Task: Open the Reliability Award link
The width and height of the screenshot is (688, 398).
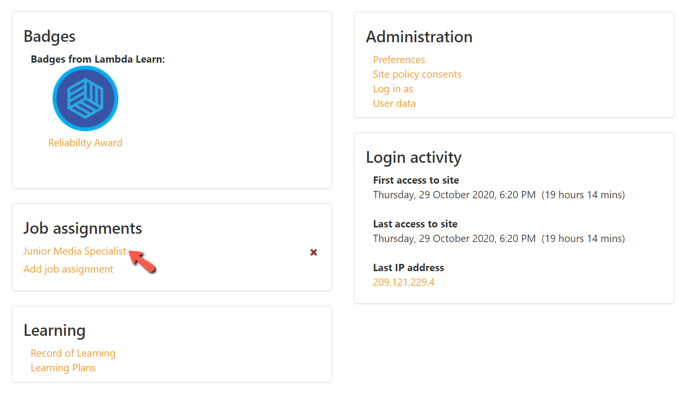Action: pos(85,143)
